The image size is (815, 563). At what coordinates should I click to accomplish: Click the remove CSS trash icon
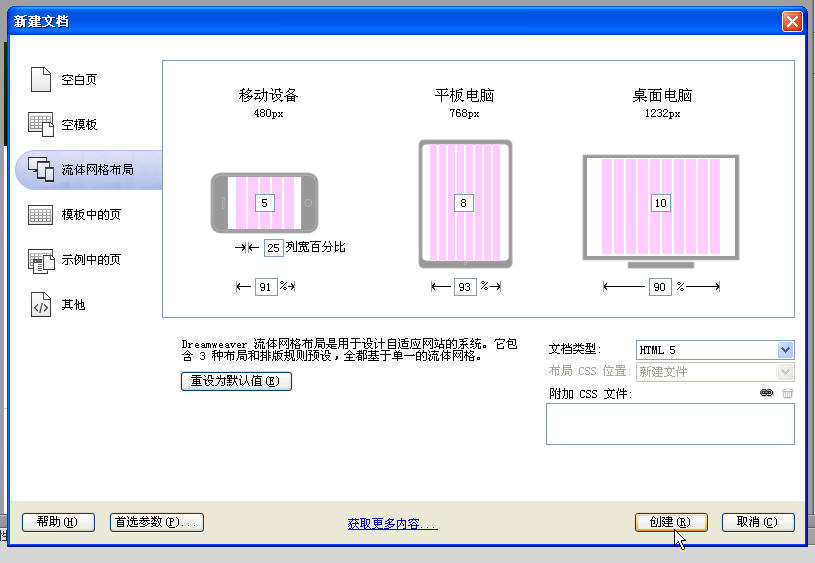tap(788, 393)
